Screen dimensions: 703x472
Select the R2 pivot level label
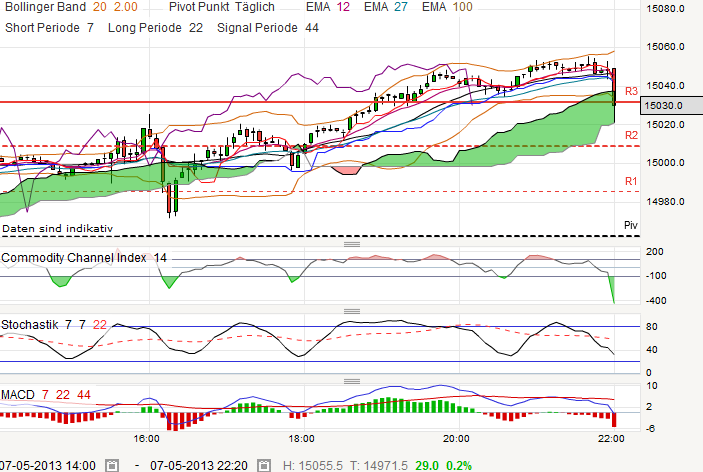click(631, 135)
